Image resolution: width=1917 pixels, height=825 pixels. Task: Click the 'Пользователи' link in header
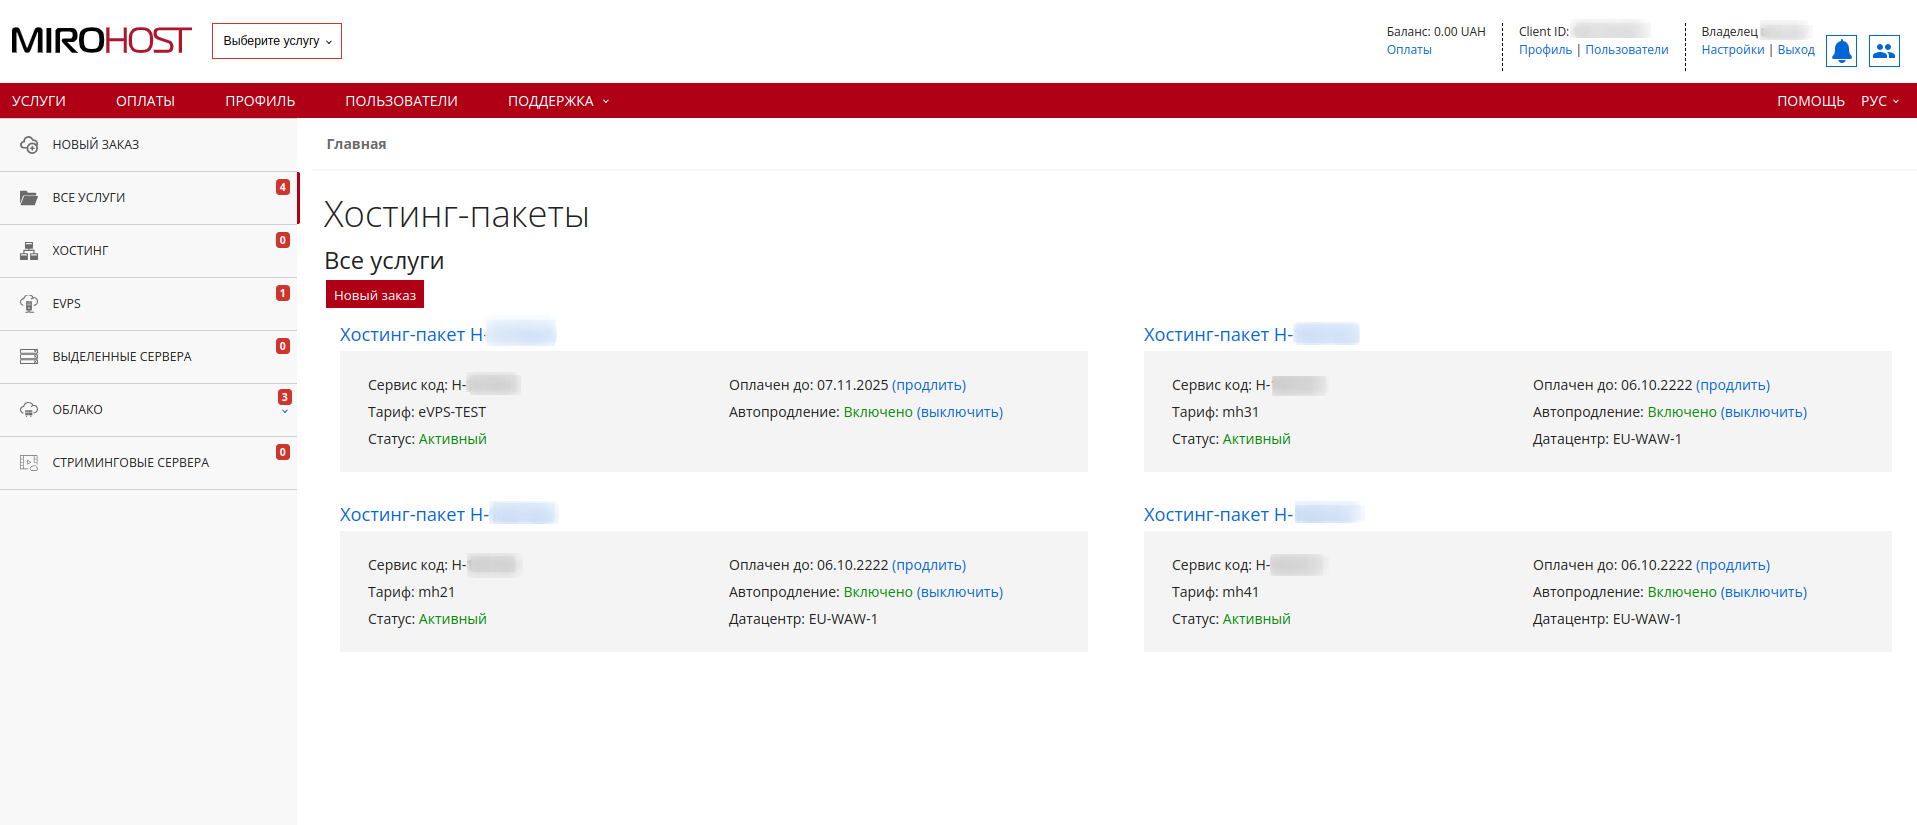coord(1626,50)
